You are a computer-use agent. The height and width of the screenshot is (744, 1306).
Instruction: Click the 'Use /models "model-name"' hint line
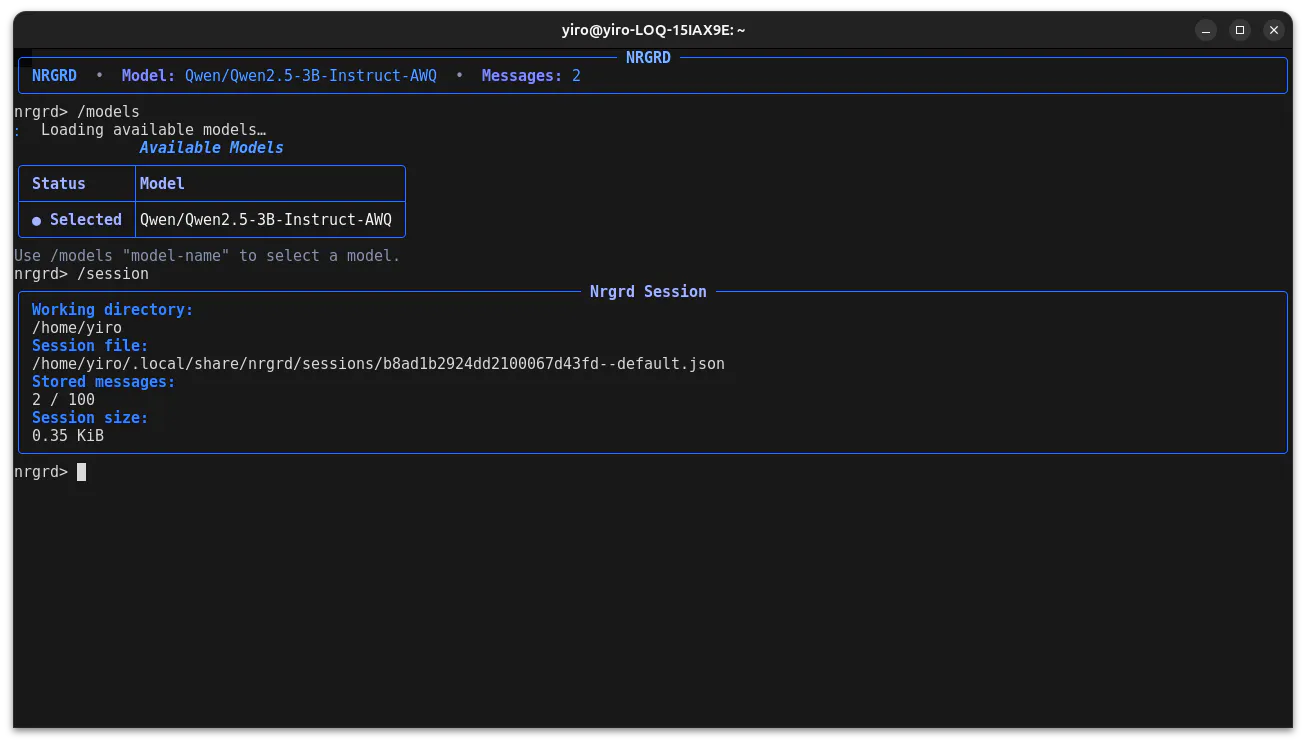click(207, 256)
